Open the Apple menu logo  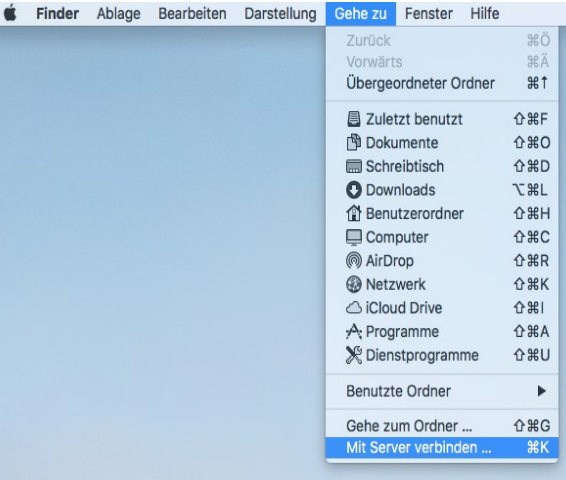pyautogui.click(x=10, y=13)
